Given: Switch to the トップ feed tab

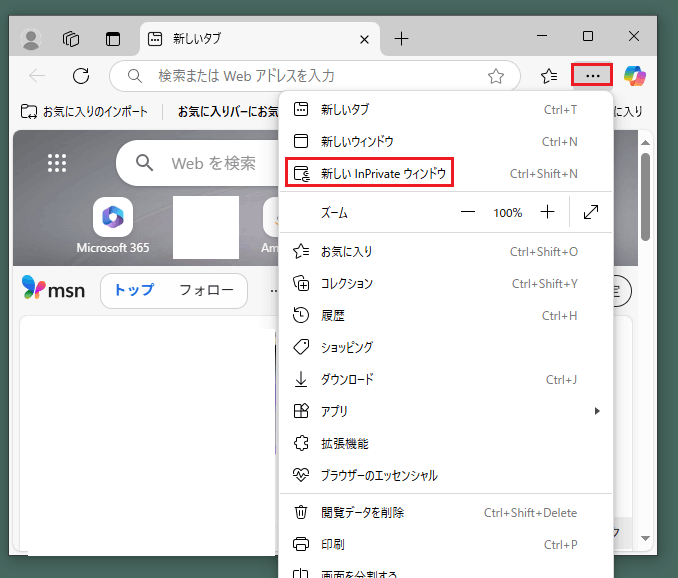Looking at the screenshot, I should pyautogui.click(x=134, y=290).
